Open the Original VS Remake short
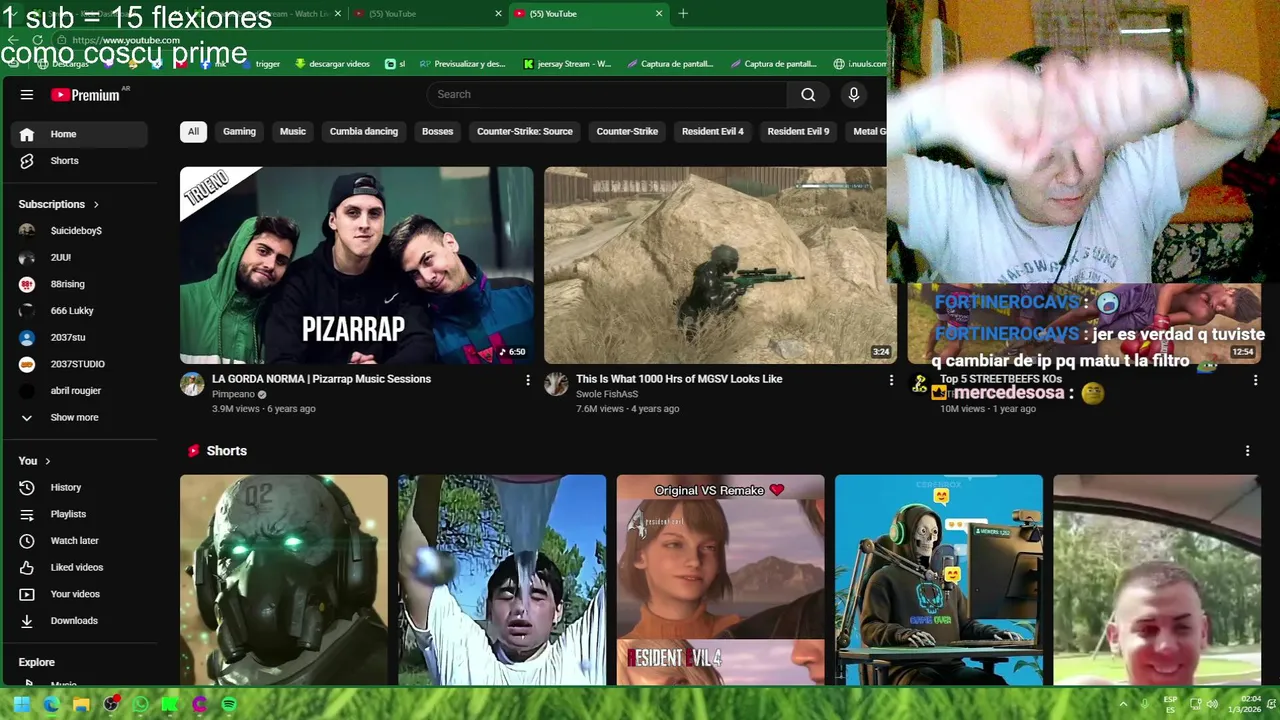The width and height of the screenshot is (1280, 720). (720, 580)
